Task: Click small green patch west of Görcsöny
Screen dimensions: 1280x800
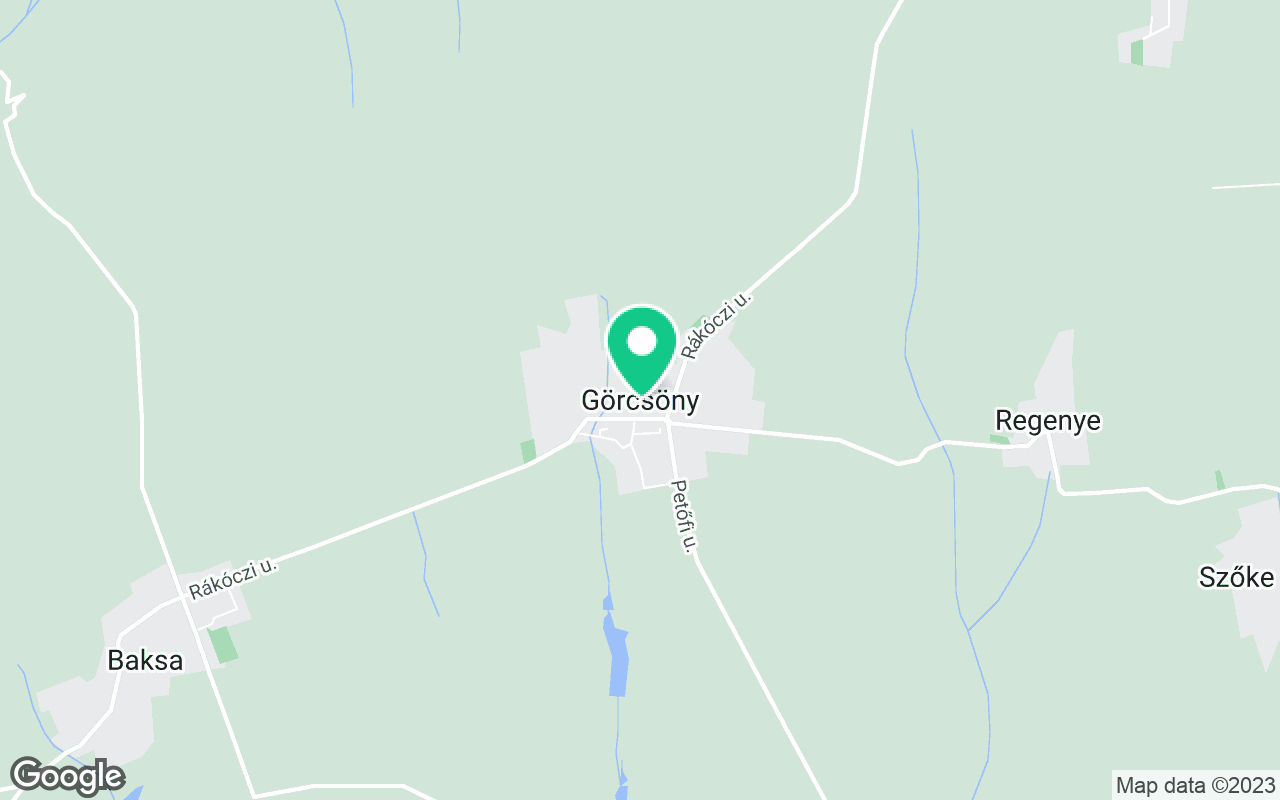Action: pos(528,451)
